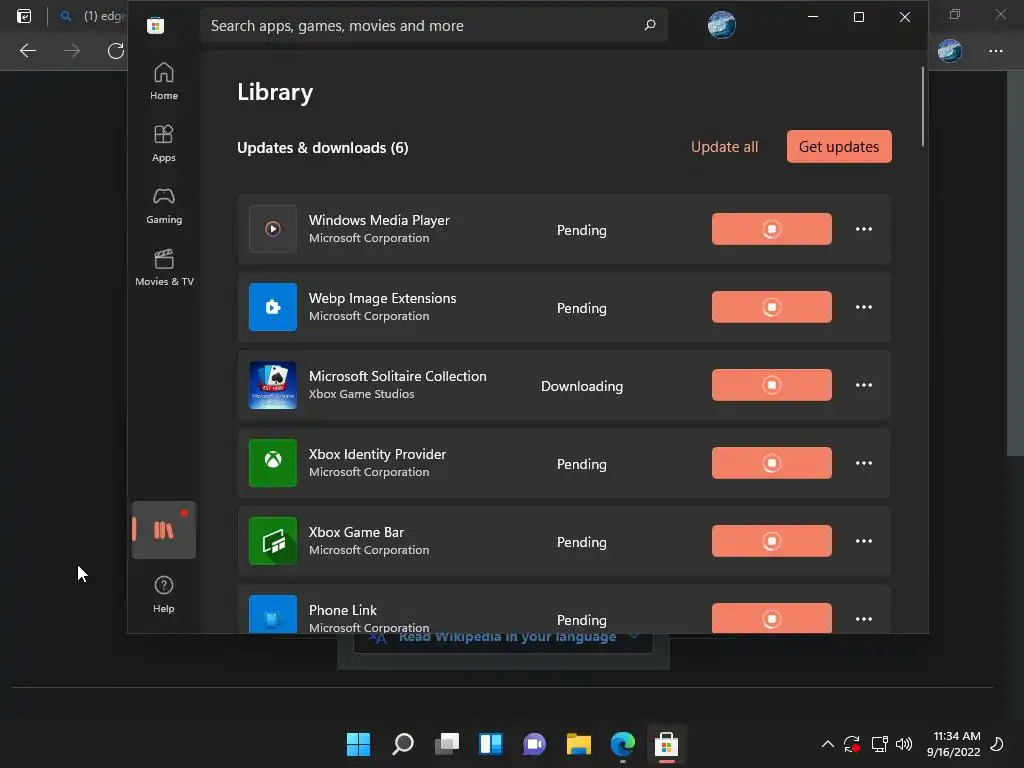Click the search magnifier icon in Store

650,25
